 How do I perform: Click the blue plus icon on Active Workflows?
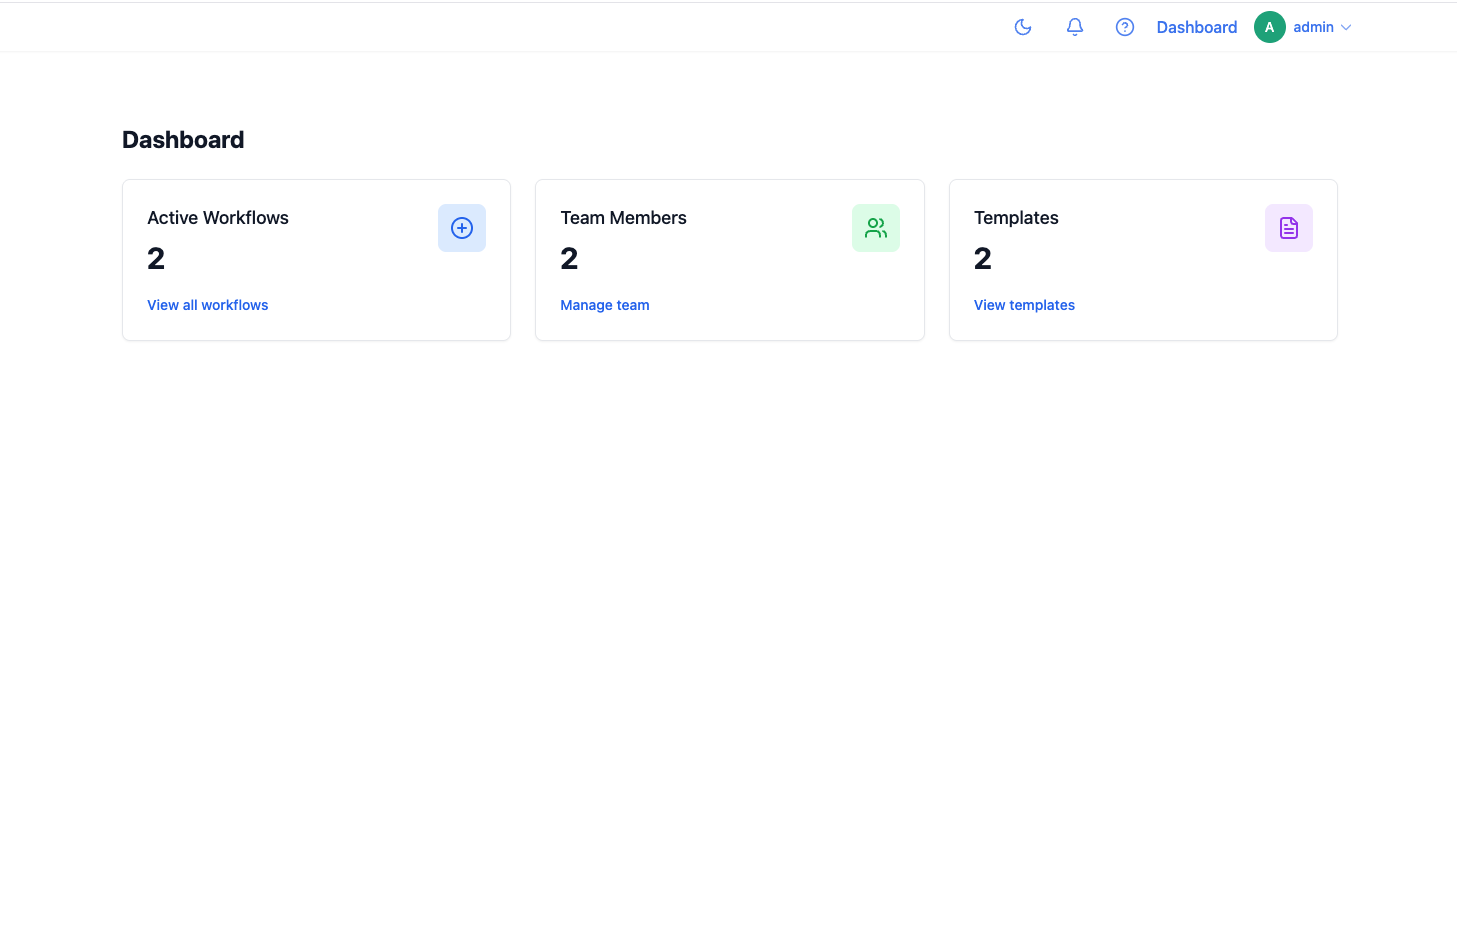[461, 228]
